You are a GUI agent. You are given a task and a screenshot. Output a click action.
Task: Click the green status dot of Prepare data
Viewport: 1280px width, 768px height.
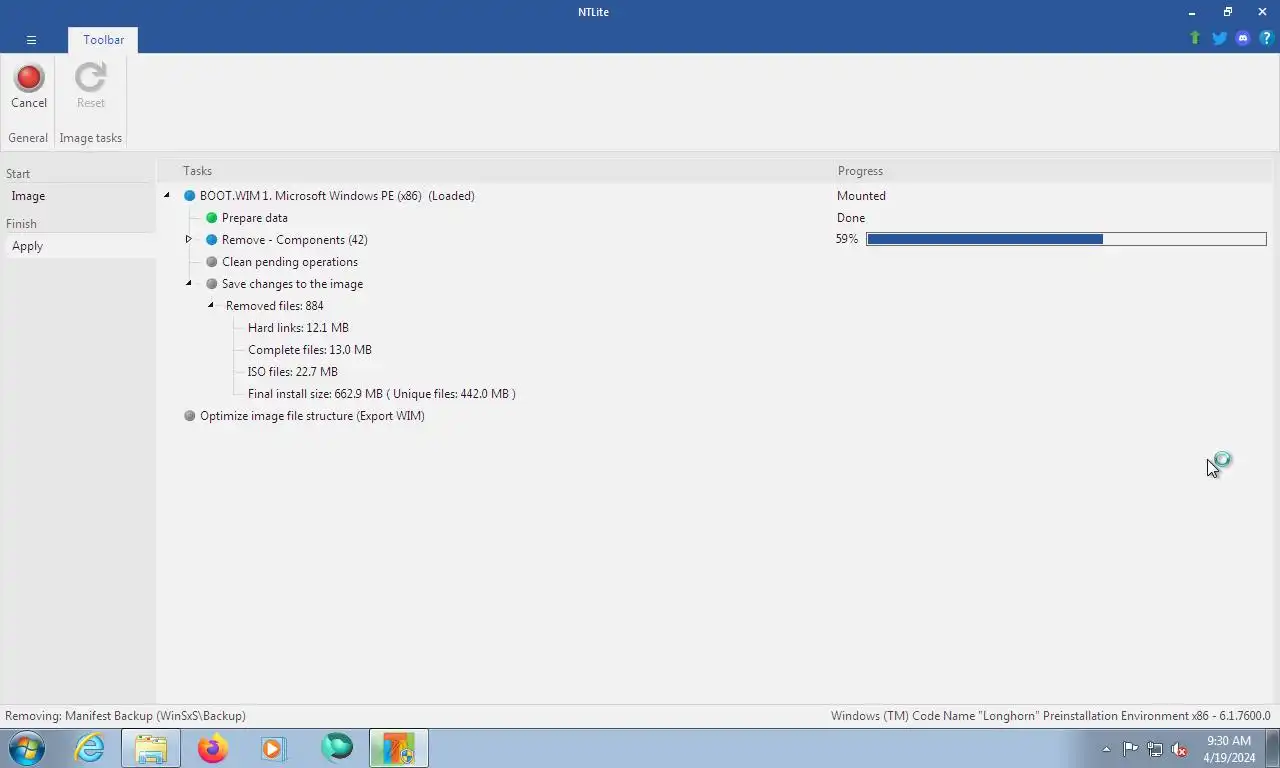[x=212, y=218]
